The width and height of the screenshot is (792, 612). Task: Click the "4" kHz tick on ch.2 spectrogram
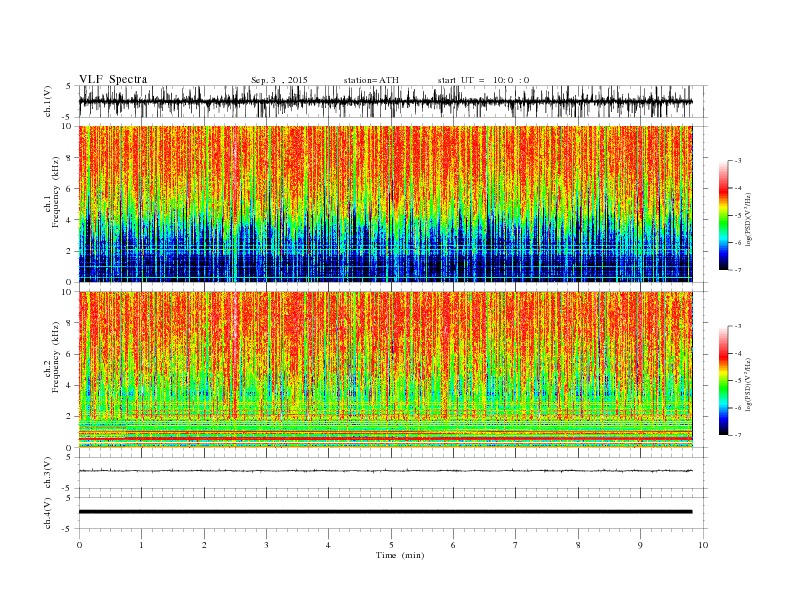70,386
